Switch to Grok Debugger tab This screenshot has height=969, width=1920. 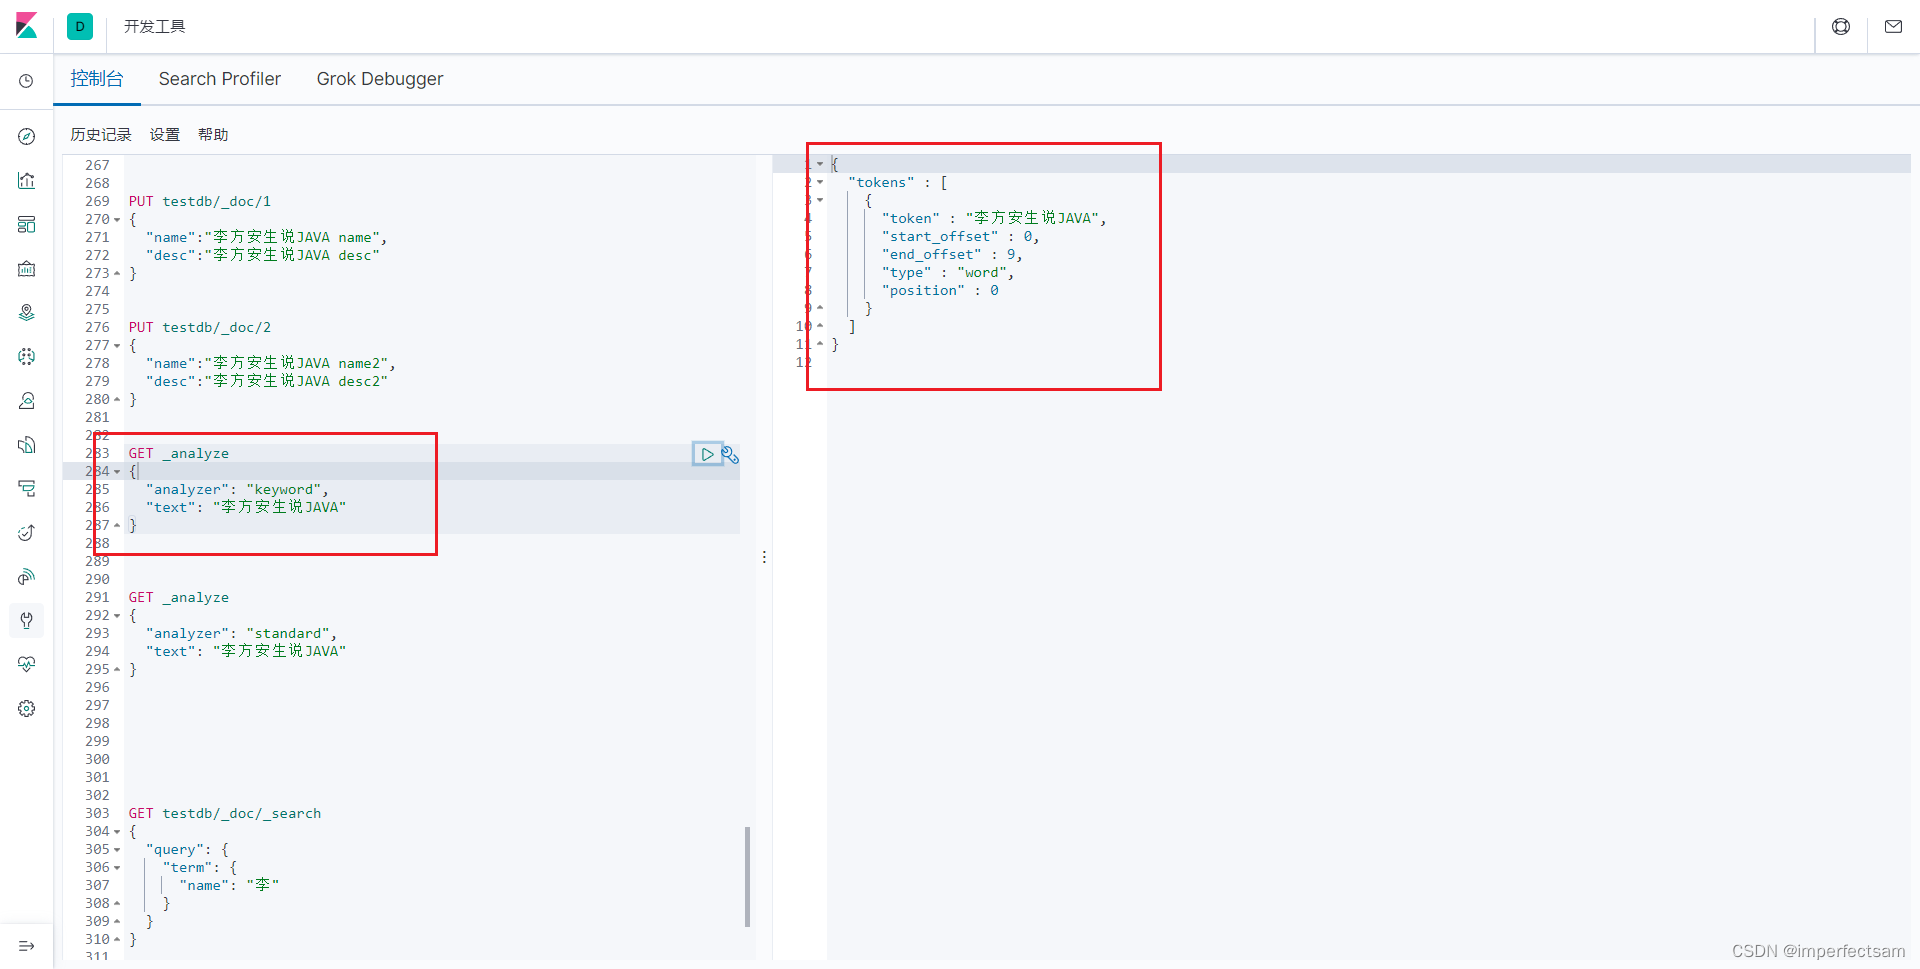point(380,79)
